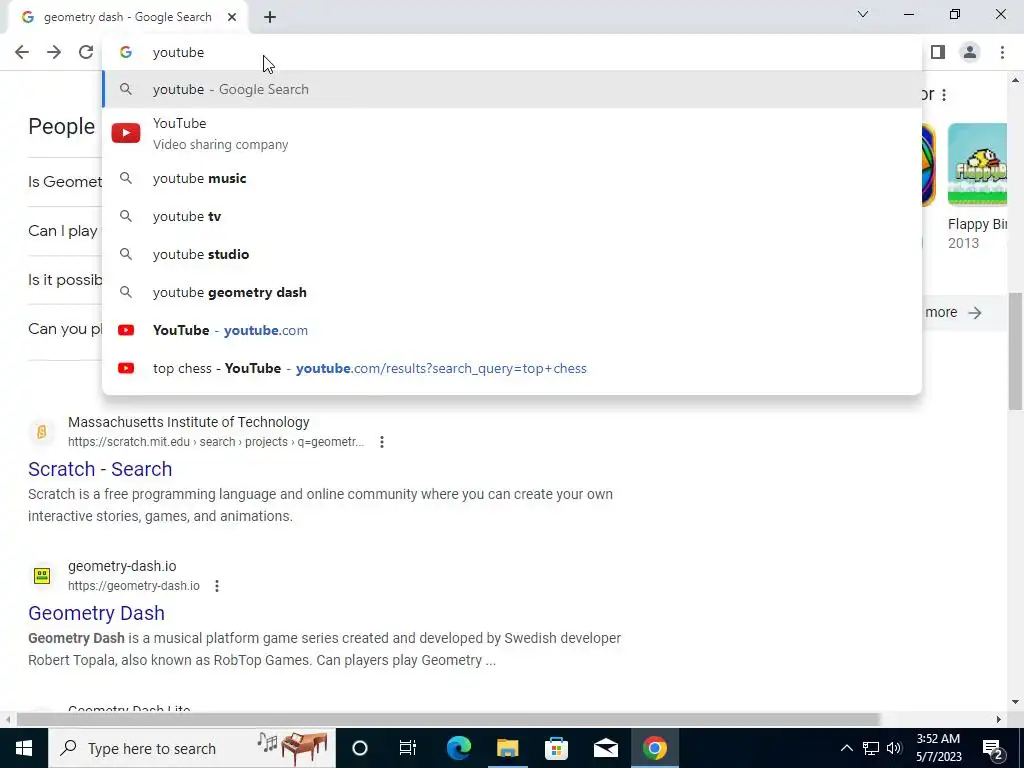The height and width of the screenshot is (768, 1024).
Task: Open Chrome's three-dot menu
Action: tap(1002, 52)
